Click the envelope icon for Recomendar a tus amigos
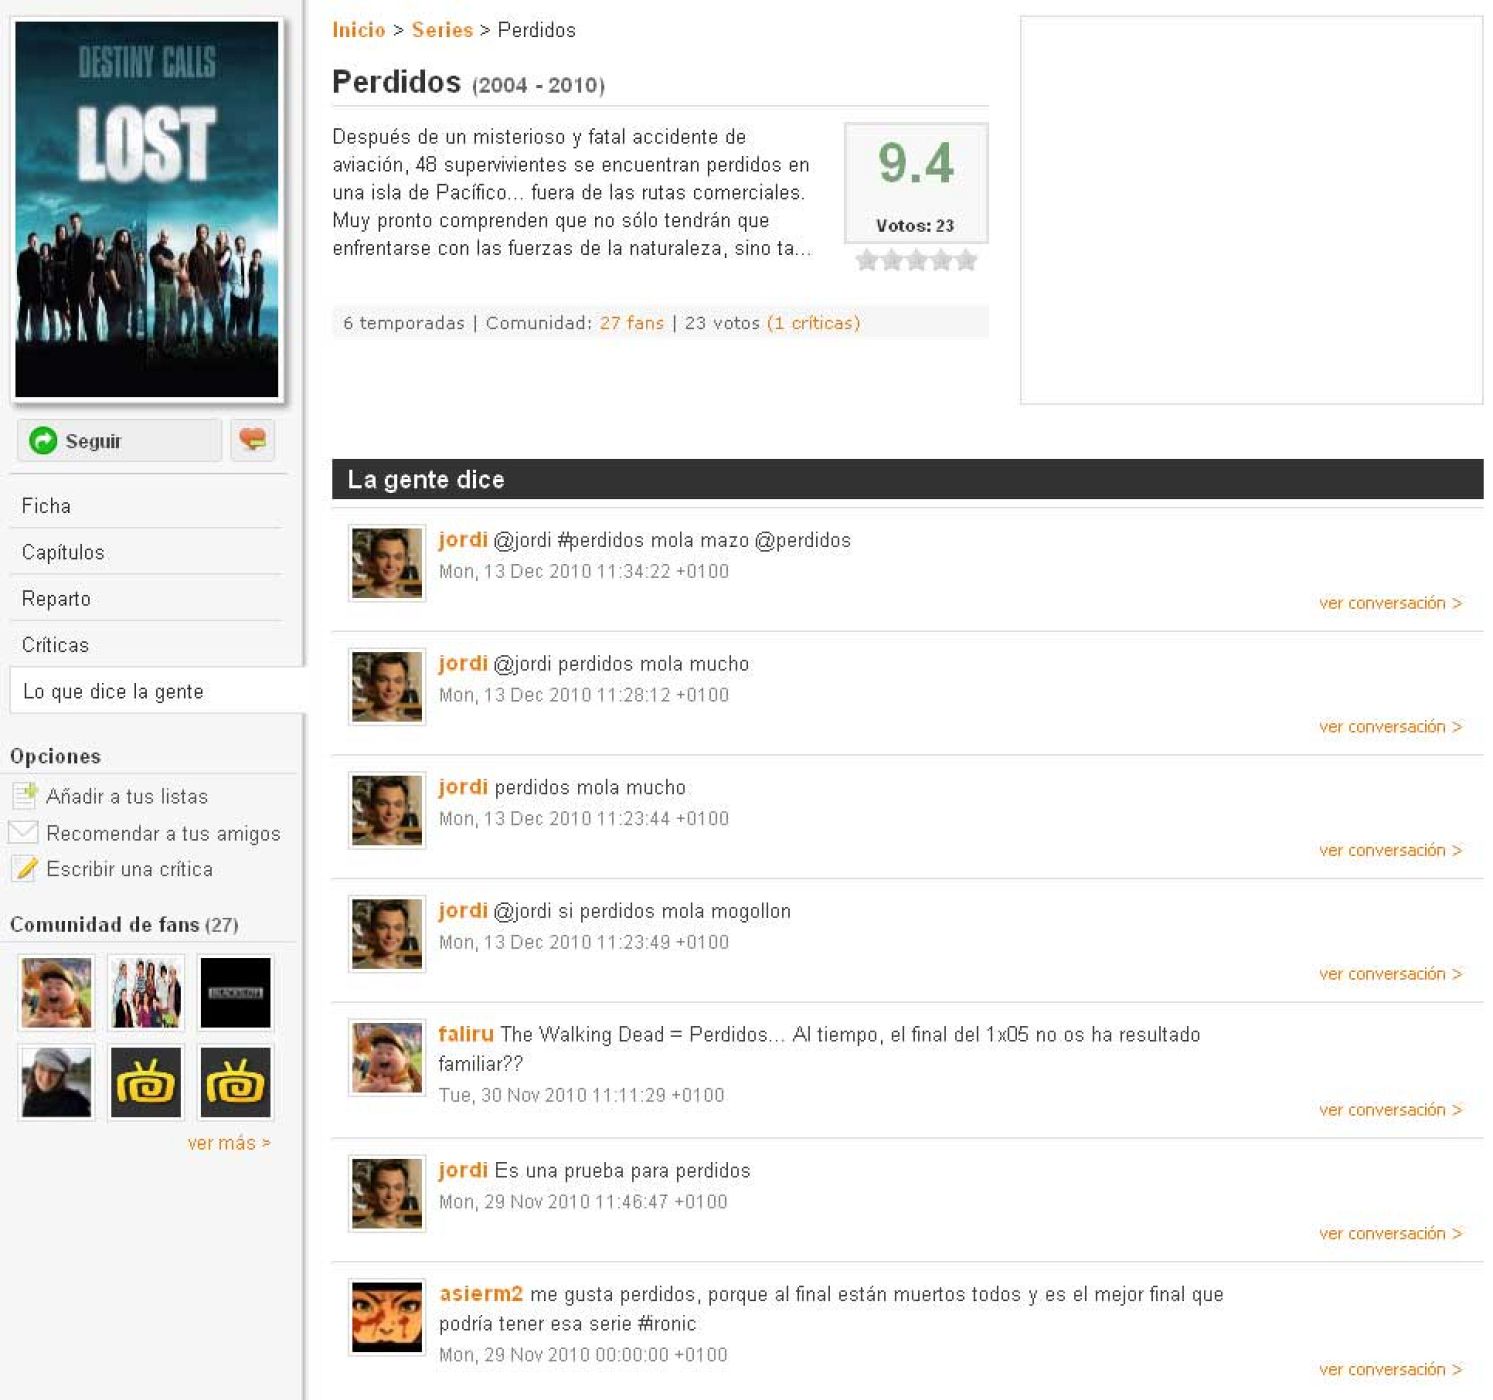The image size is (1493, 1400). pyautogui.click(x=23, y=833)
